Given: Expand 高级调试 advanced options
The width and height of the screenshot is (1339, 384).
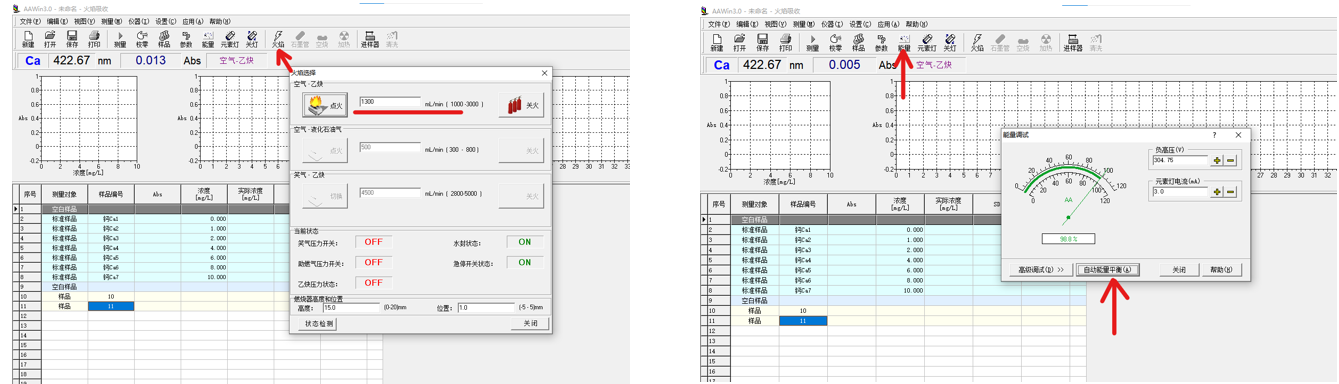Looking at the screenshot, I should [1040, 269].
